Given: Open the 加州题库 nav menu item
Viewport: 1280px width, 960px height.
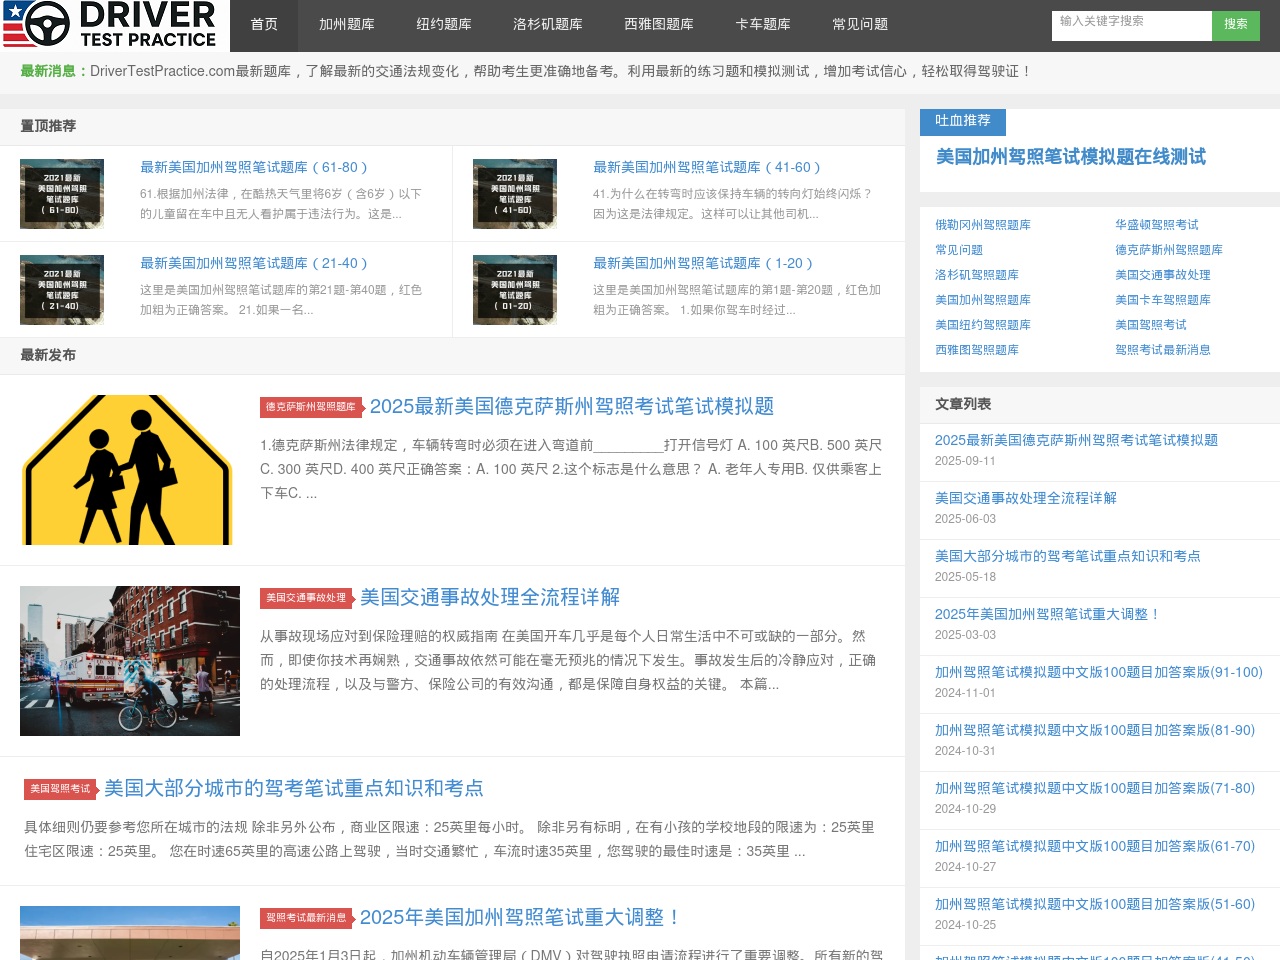Looking at the screenshot, I should point(347,25).
